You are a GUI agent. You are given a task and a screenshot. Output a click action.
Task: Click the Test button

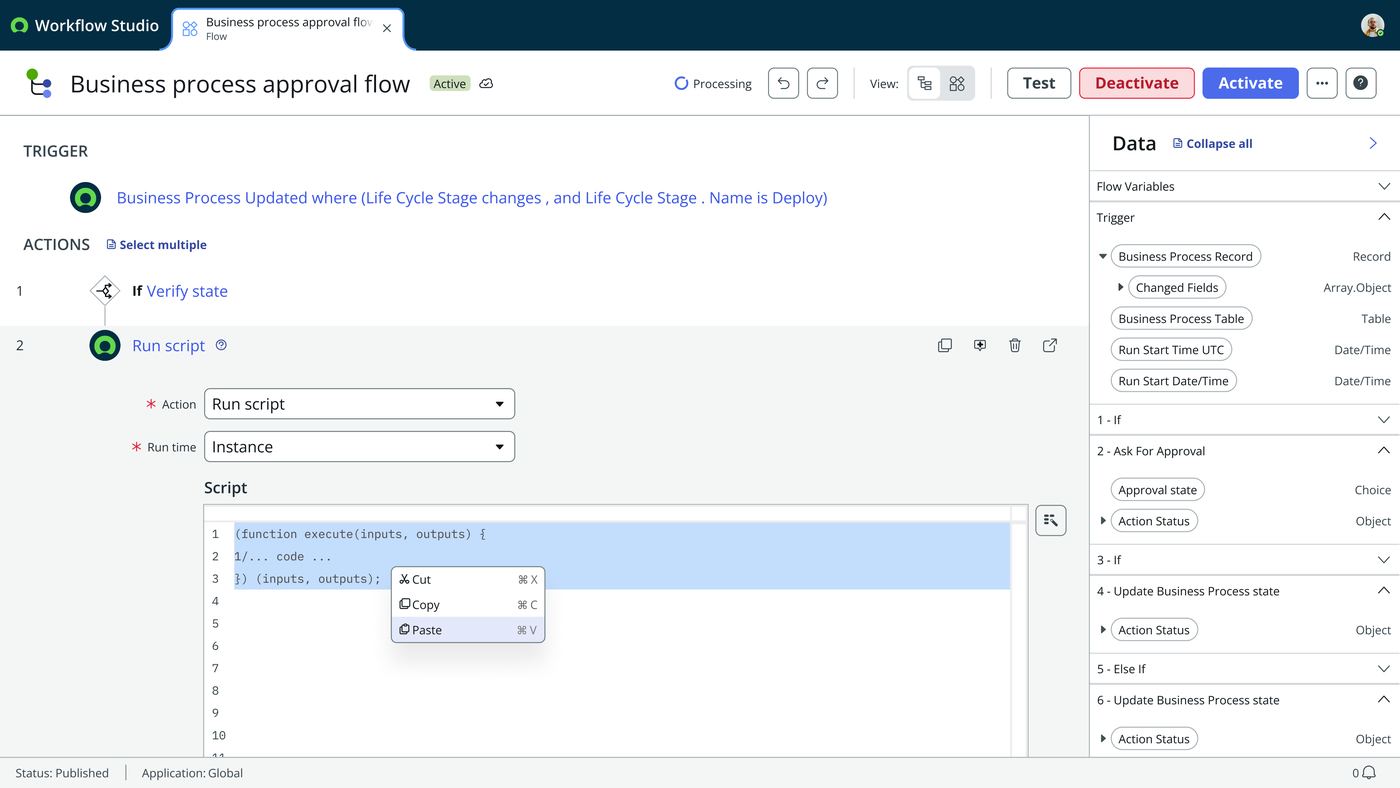click(x=1039, y=83)
